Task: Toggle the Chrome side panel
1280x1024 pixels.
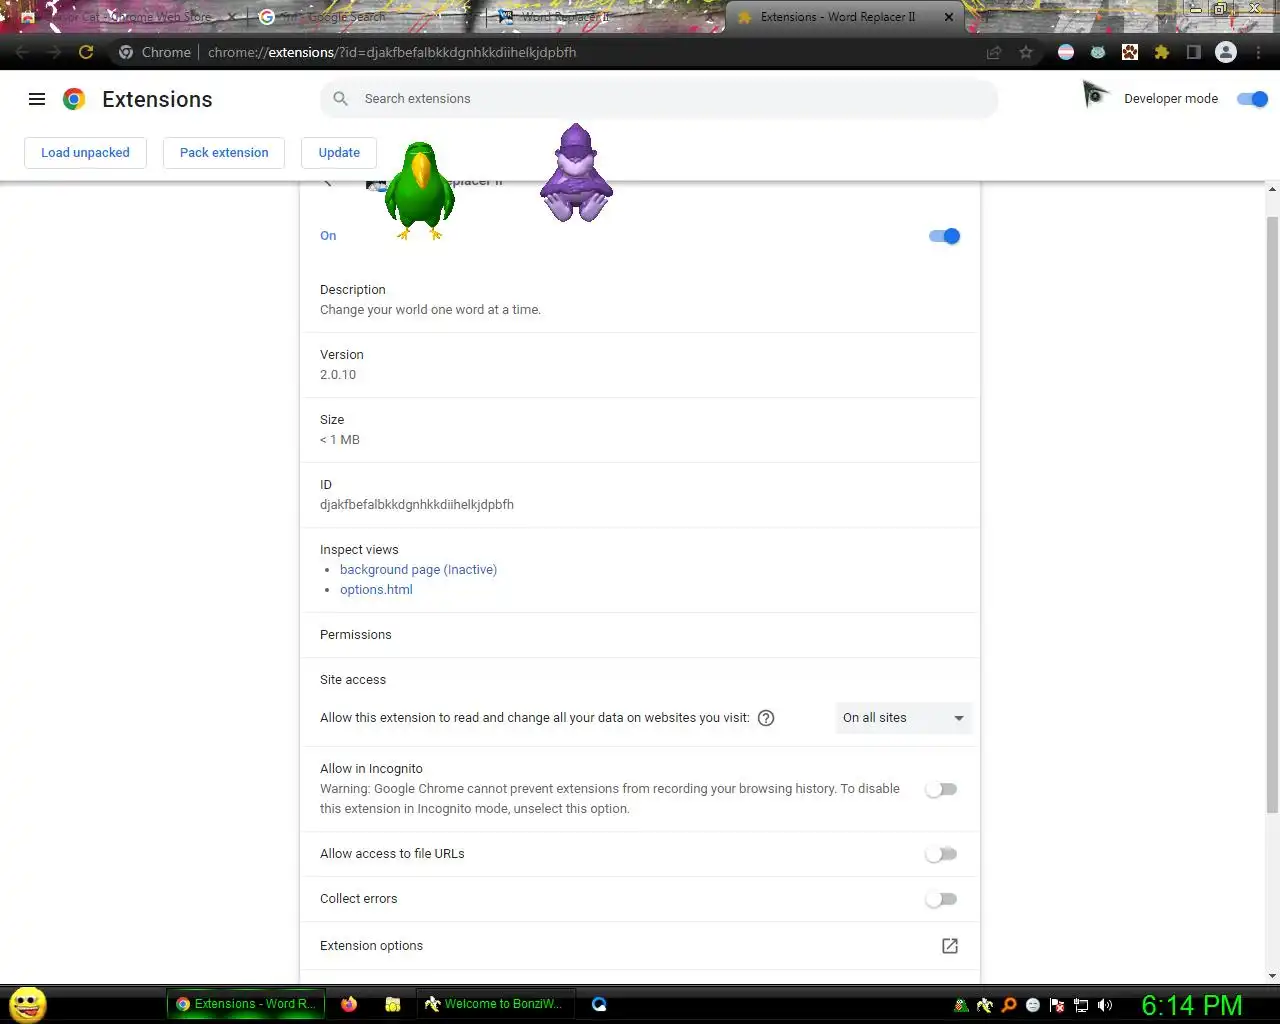Action: [x=1193, y=52]
